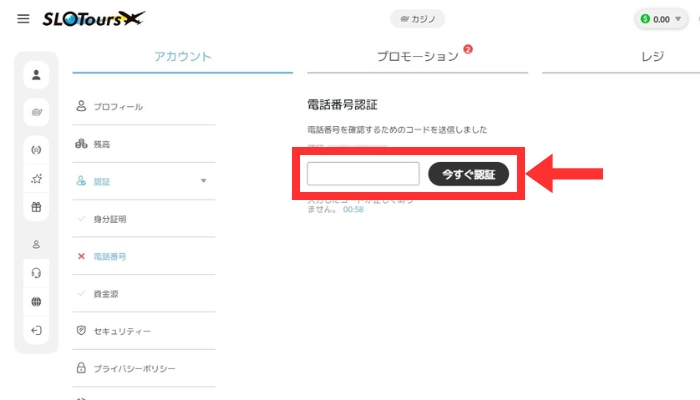Open the hamburger menu icon
Viewport: 700px width, 400px height.
(x=23, y=19)
